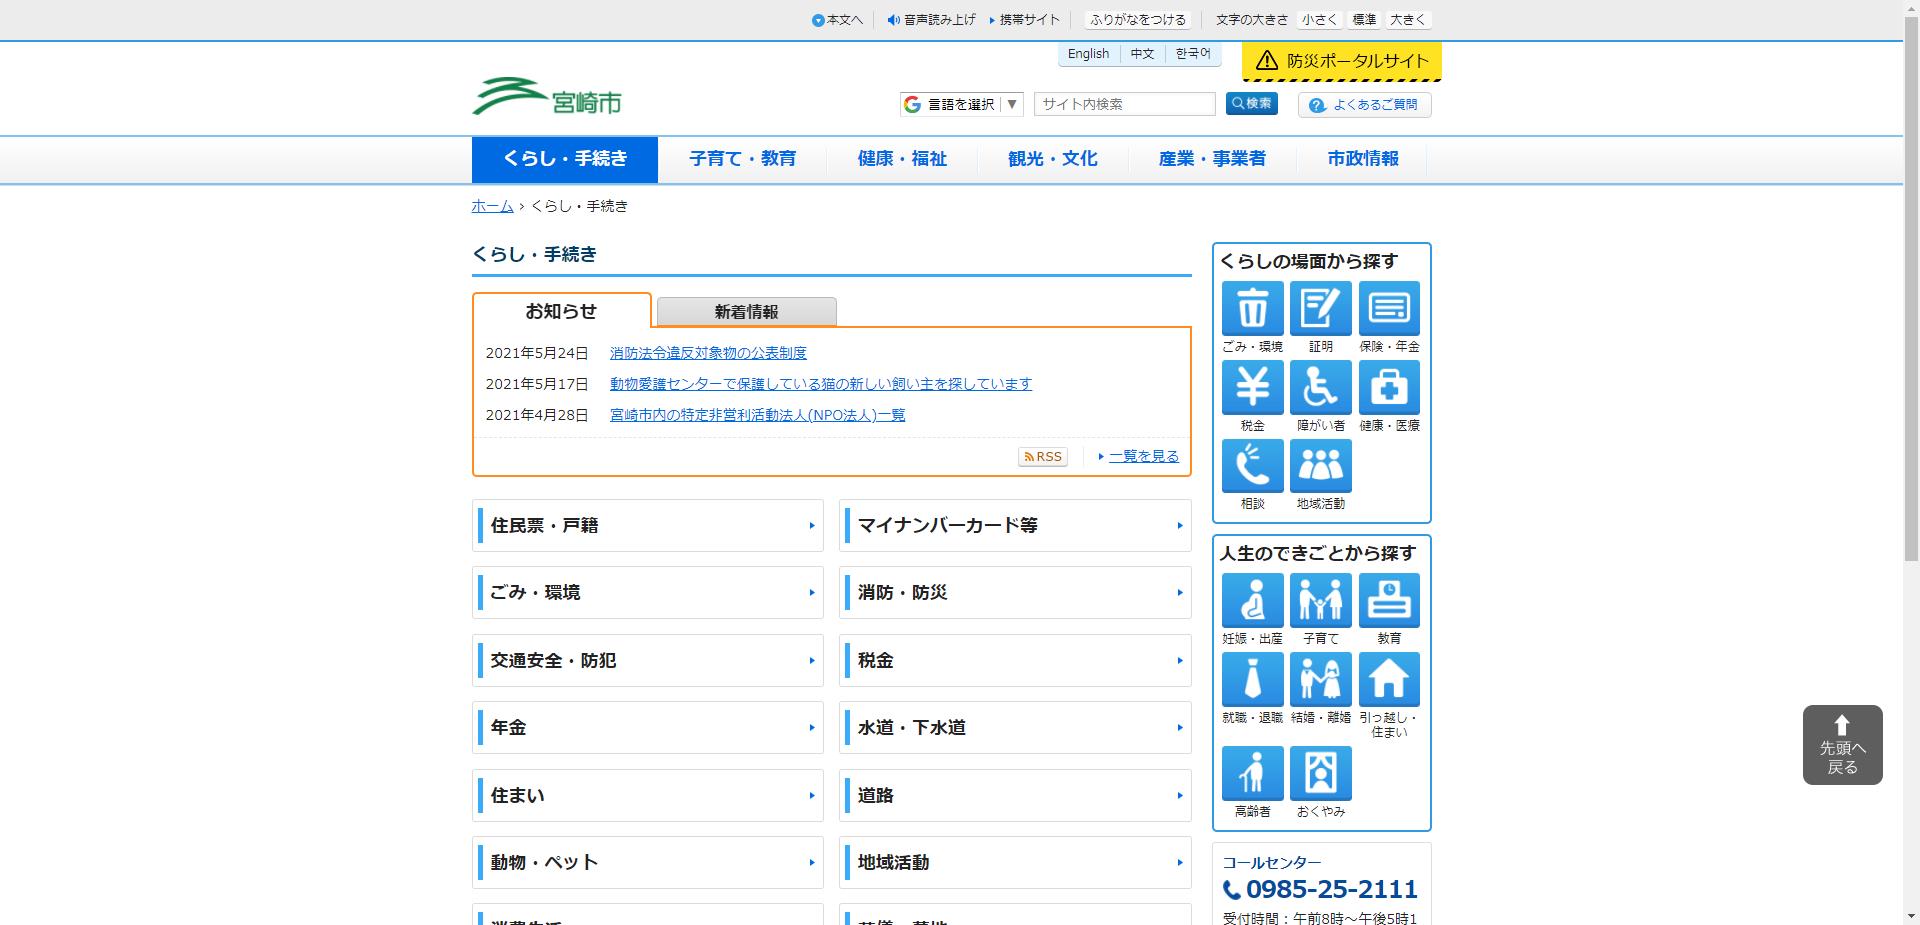Screen dimensions: 1920x925
Task: Open the 妊娠・出産 pregnancy icon
Action: pyautogui.click(x=1252, y=600)
